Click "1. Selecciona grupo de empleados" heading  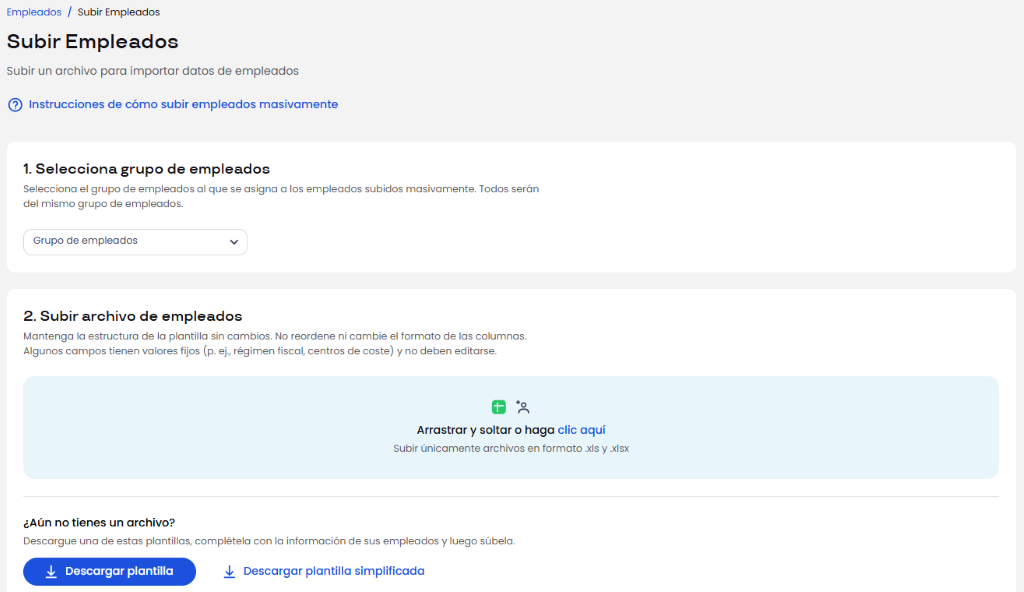click(146, 169)
